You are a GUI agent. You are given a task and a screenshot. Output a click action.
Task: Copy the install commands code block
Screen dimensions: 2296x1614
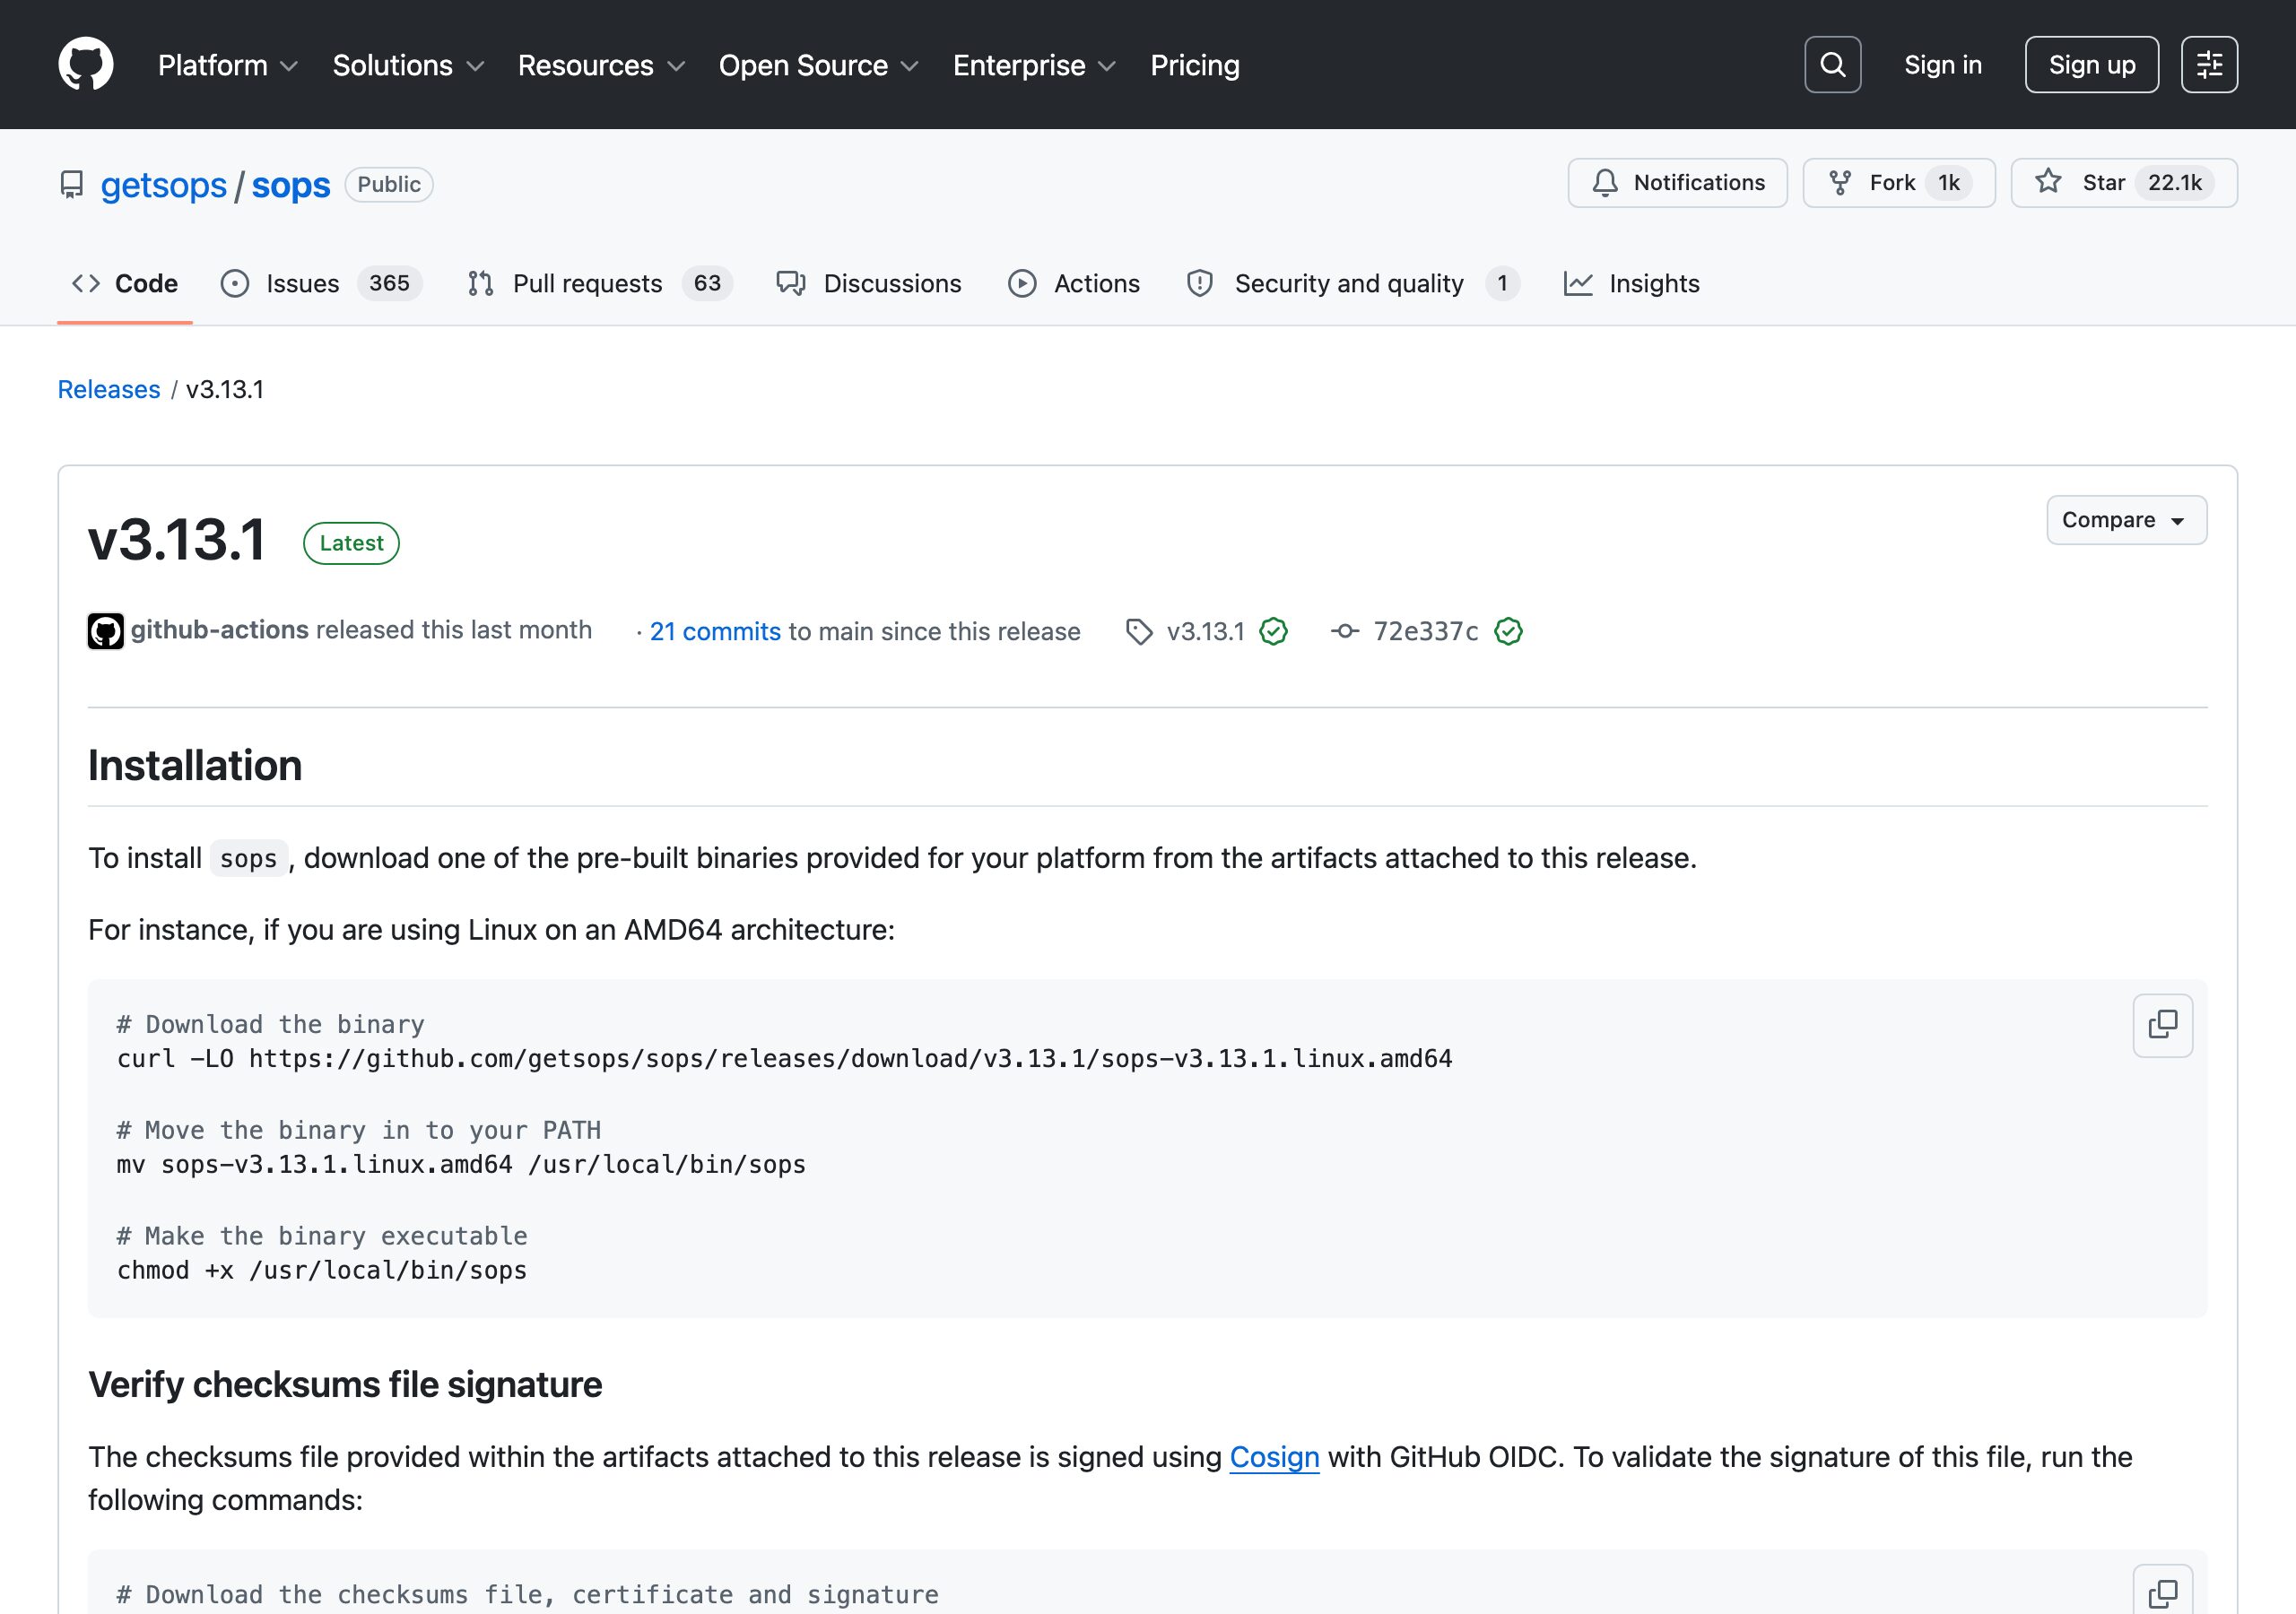pyautogui.click(x=2162, y=1025)
